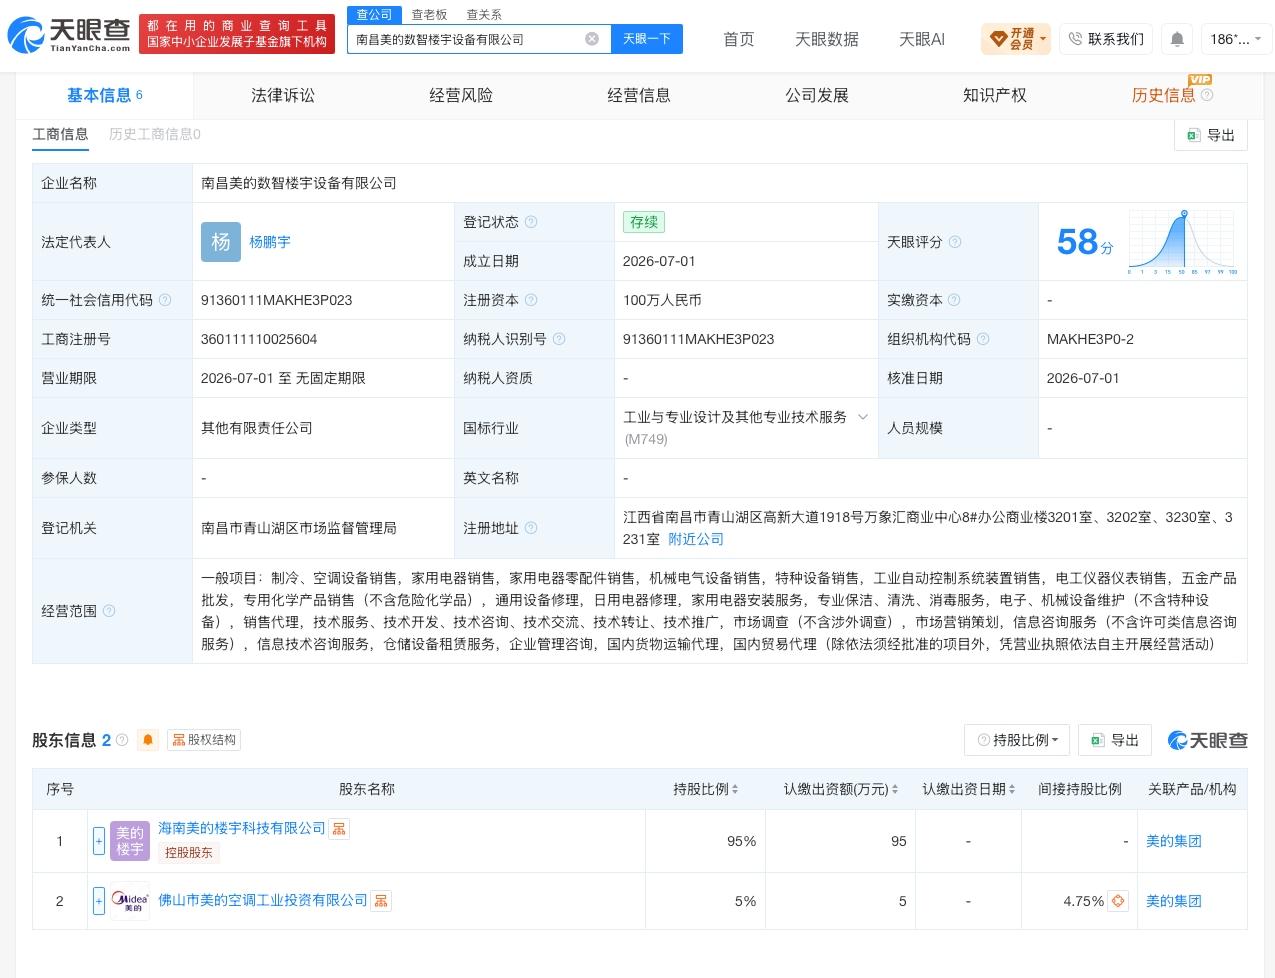Screen dimensions: 1275x978
Task: Click the help icon beside 经营范围
Action: click(x=109, y=611)
